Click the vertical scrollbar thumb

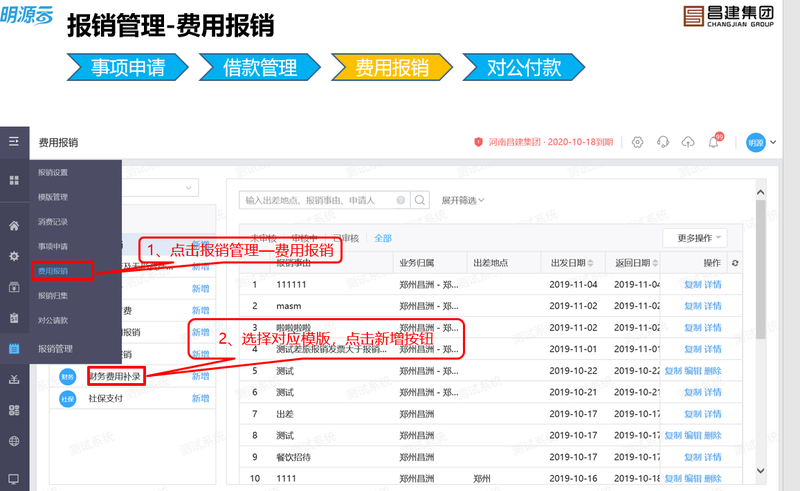coord(760,269)
